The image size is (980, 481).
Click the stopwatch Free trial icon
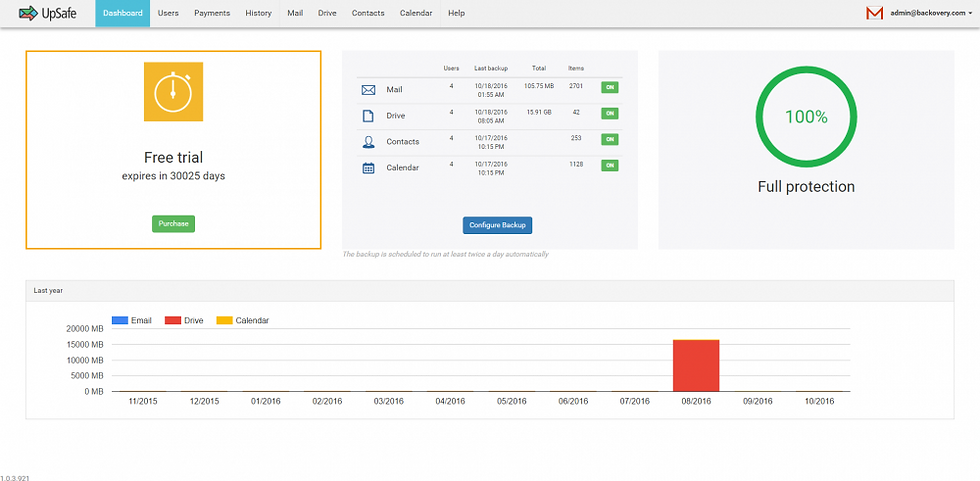coord(173,91)
